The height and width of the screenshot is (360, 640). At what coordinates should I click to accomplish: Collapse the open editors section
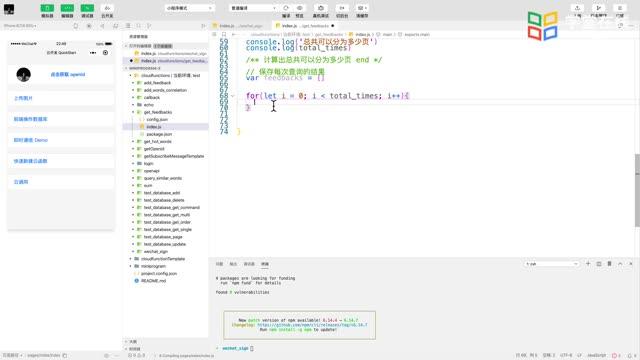pyautogui.click(x=127, y=46)
